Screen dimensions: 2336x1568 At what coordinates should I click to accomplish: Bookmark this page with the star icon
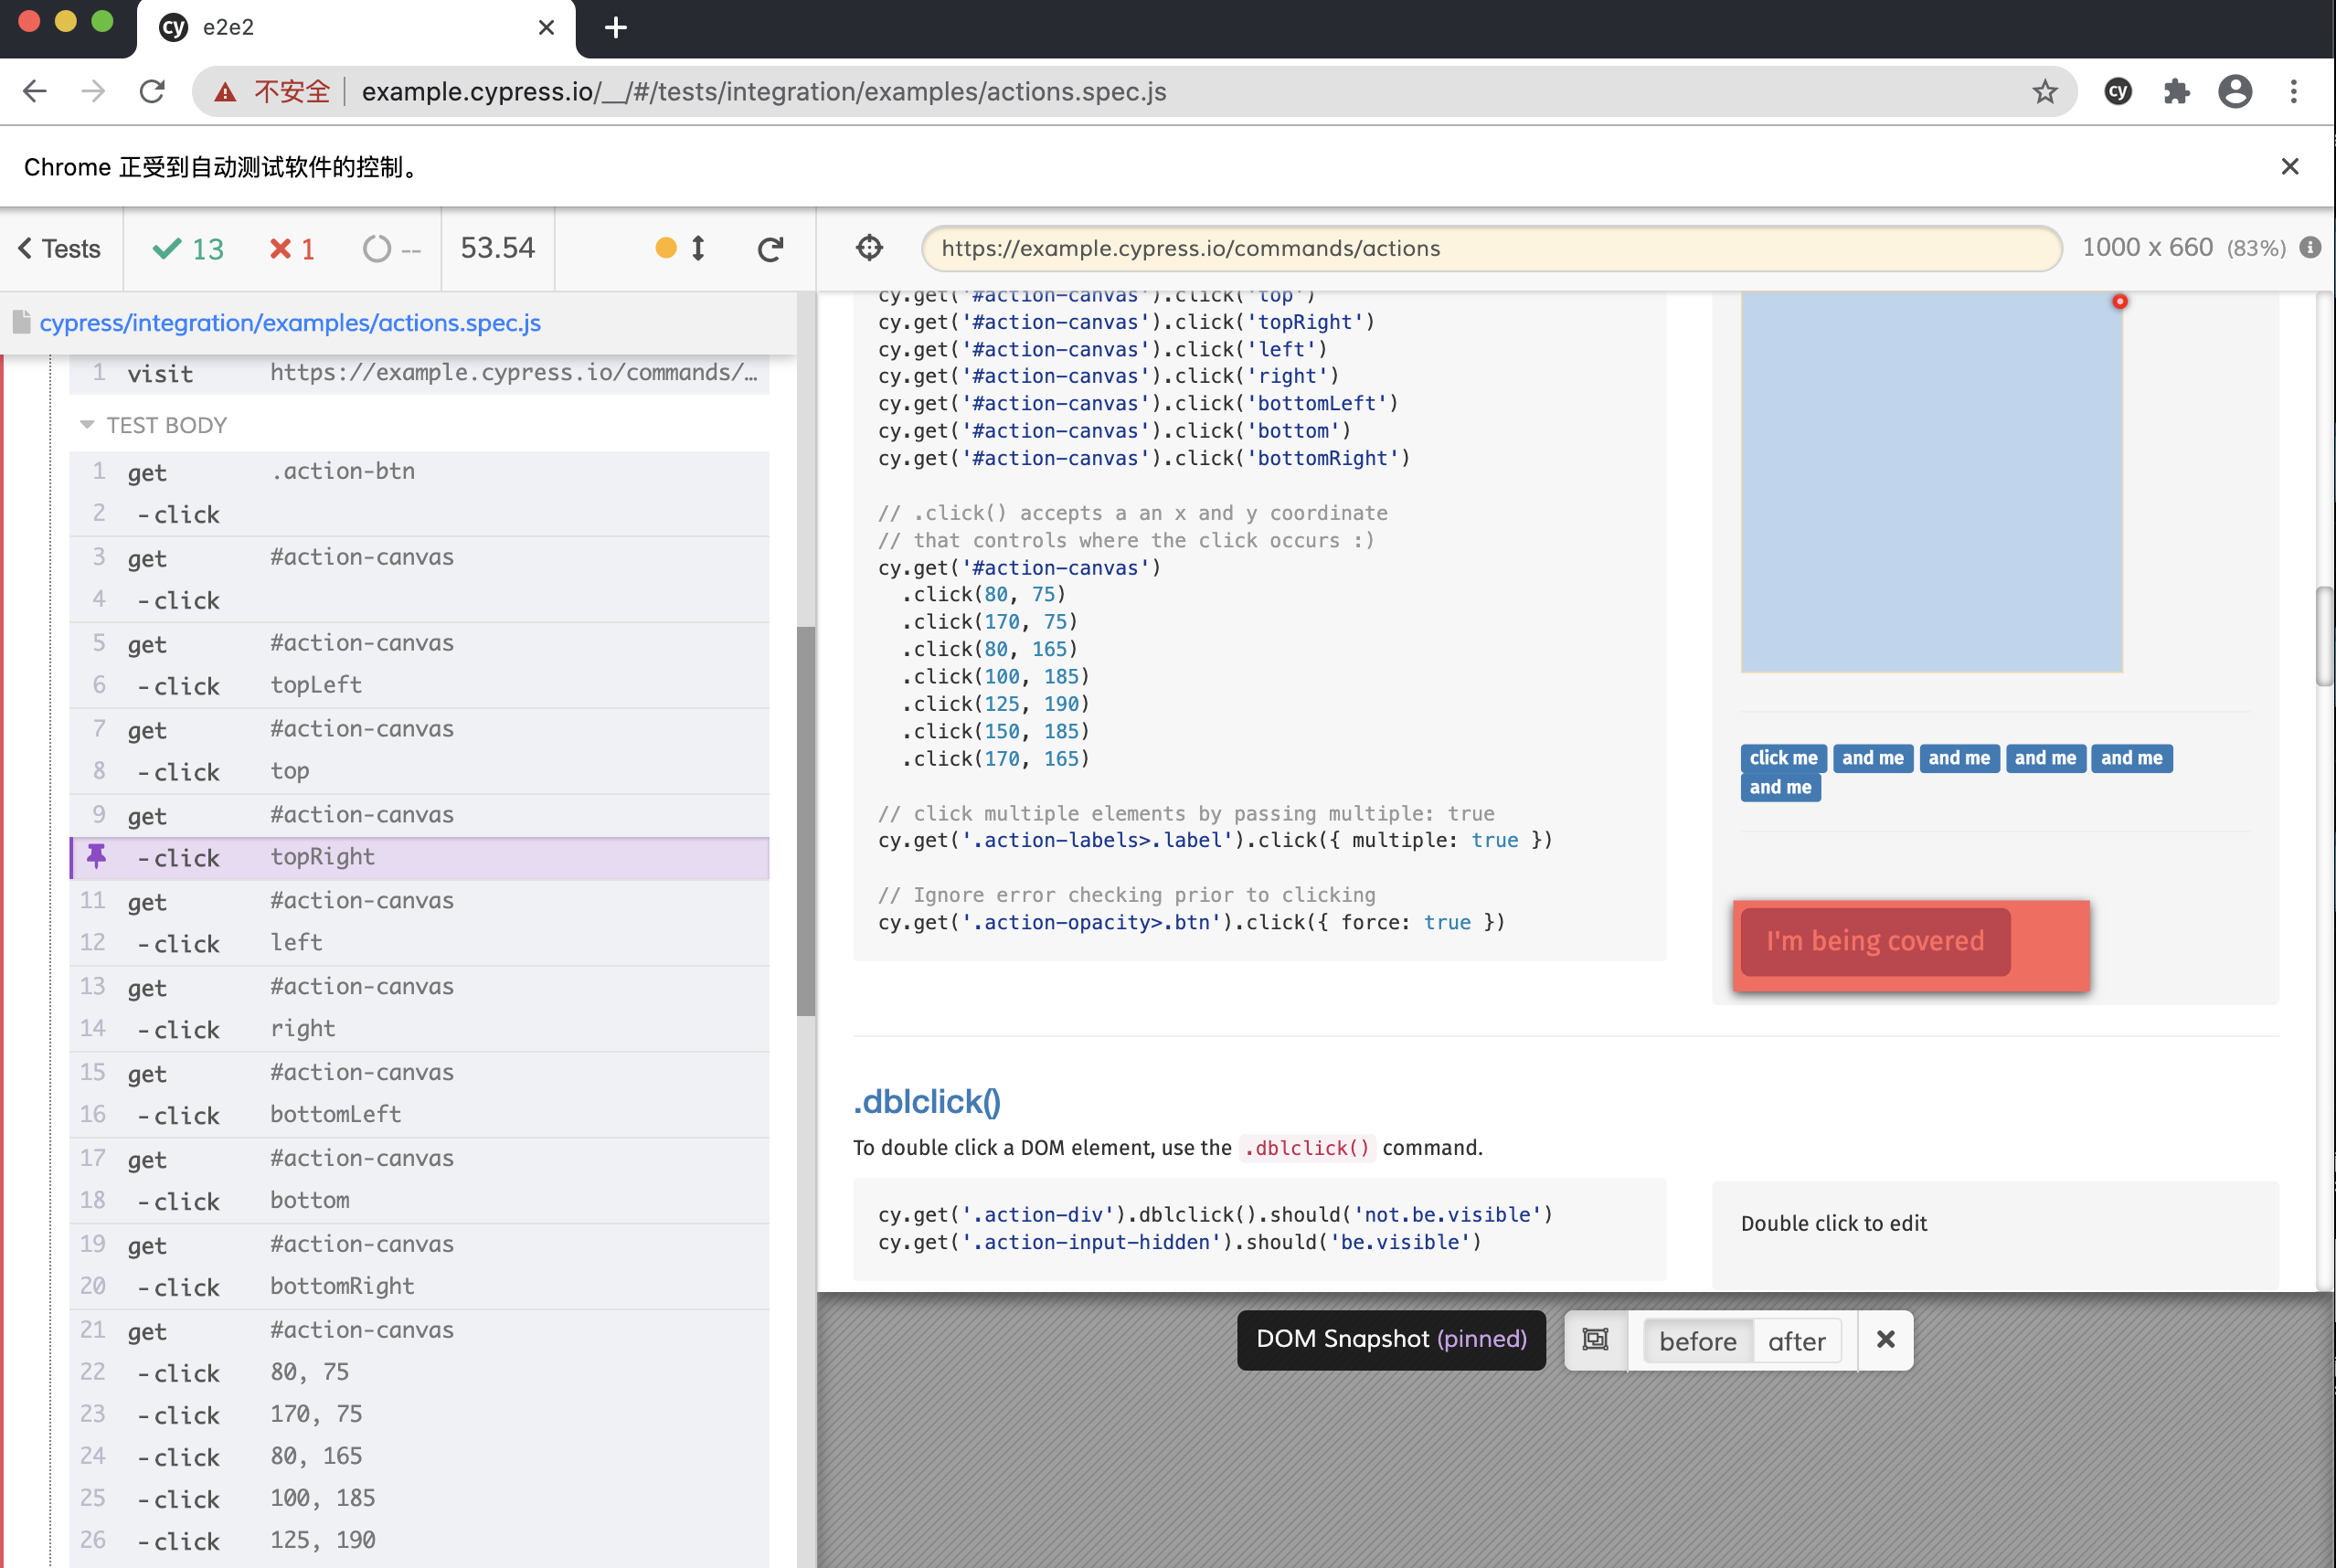pos(2045,92)
